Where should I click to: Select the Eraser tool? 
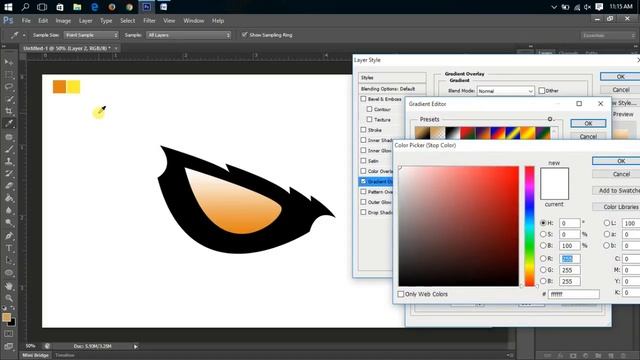[9, 186]
